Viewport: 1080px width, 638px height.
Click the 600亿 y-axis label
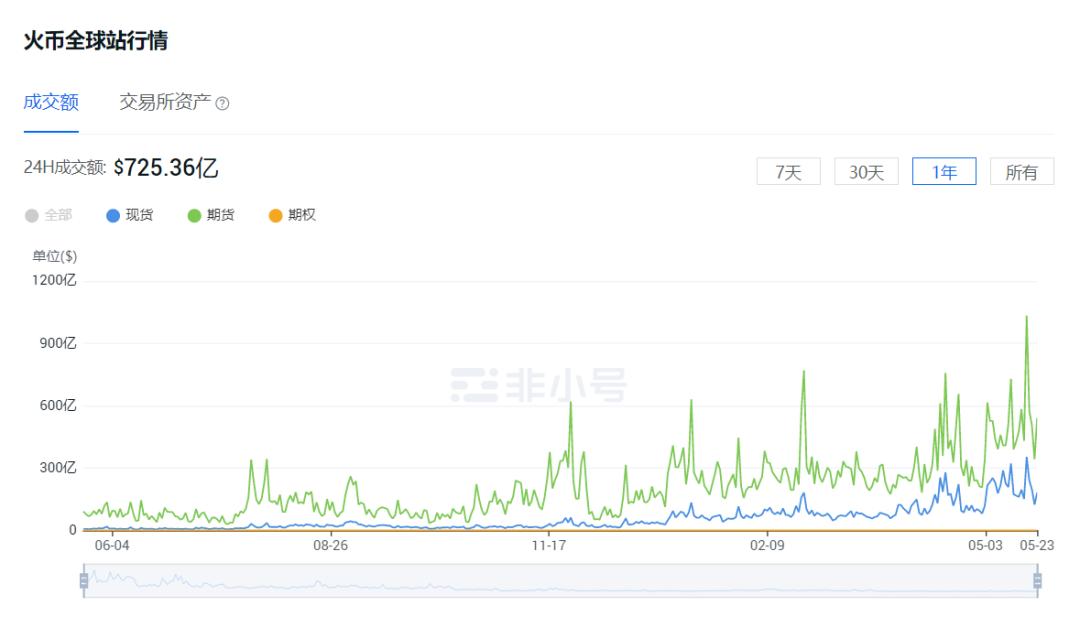pyautogui.click(x=58, y=406)
